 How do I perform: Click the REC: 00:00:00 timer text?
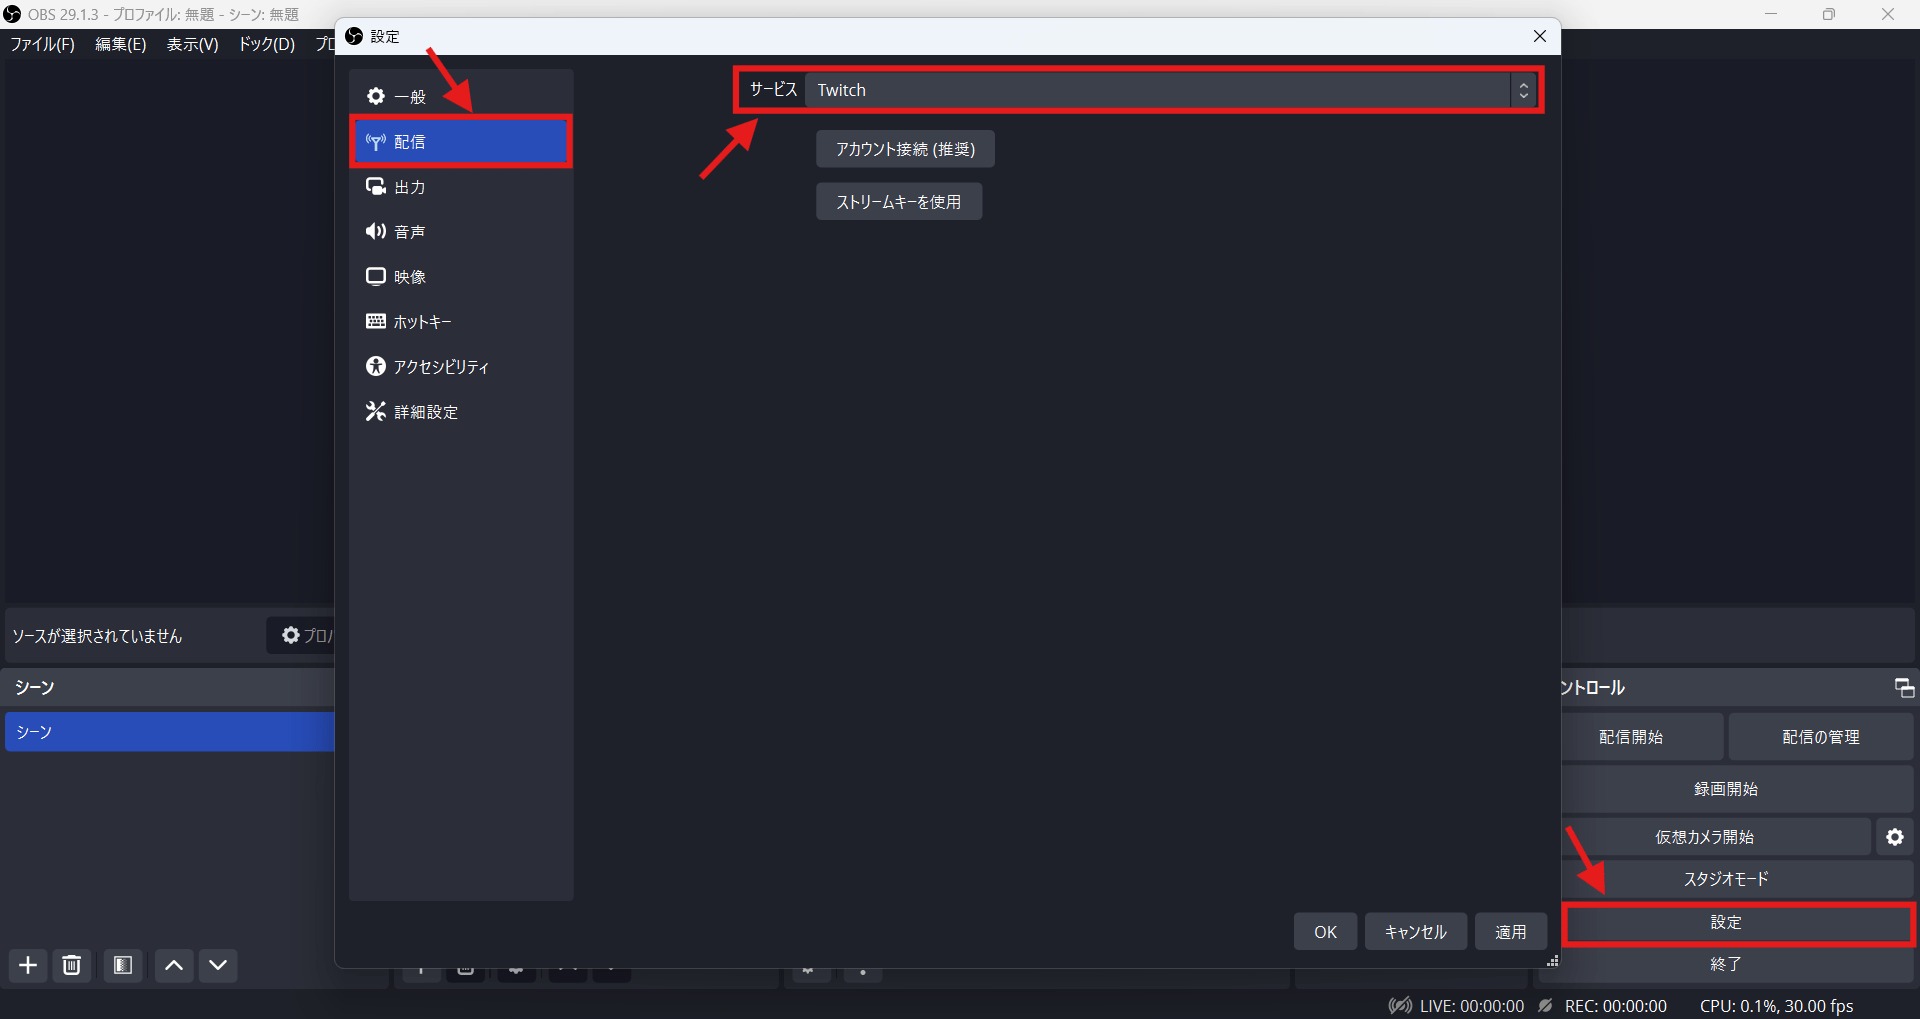click(1615, 1006)
